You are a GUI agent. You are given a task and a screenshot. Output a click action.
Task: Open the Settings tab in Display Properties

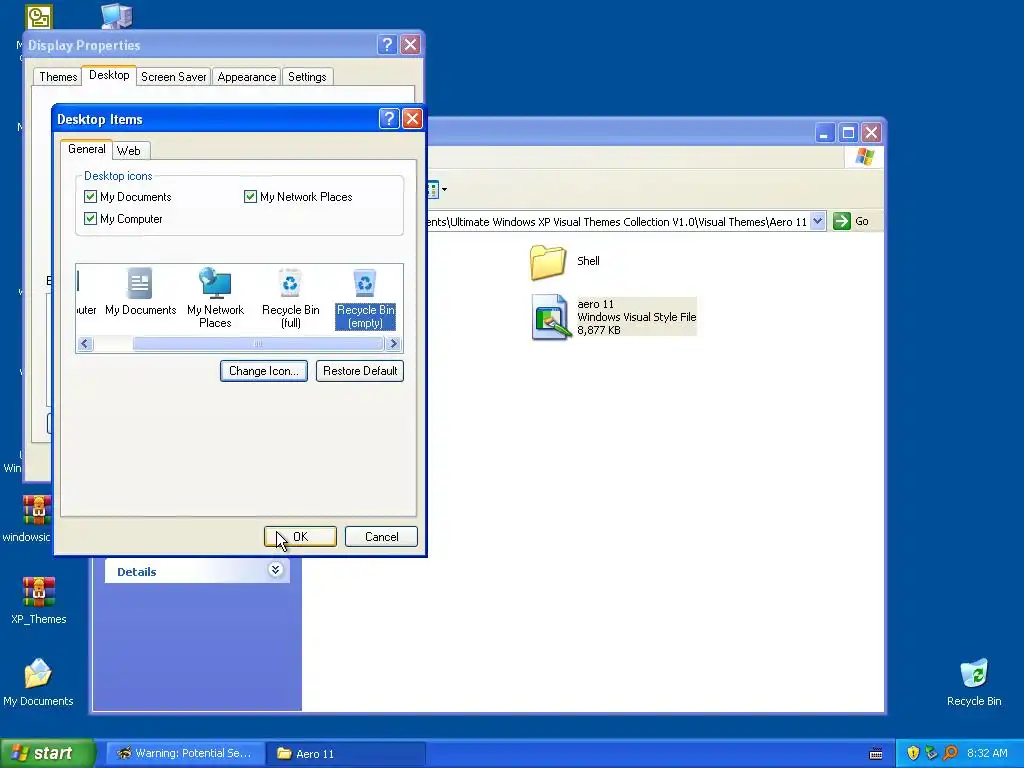coord(307,76)
